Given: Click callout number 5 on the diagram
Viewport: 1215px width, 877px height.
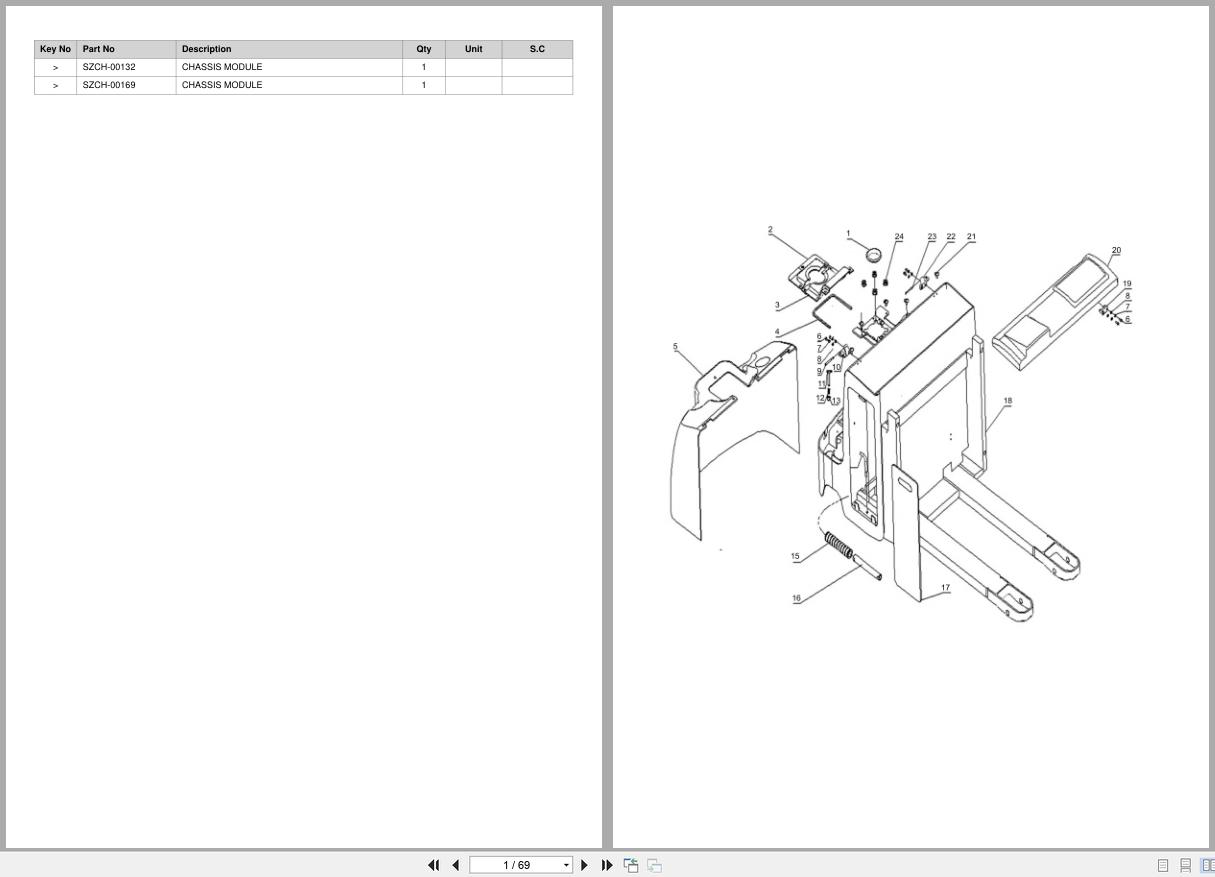Looking at the screenshot, I should [x=675, y=347].
